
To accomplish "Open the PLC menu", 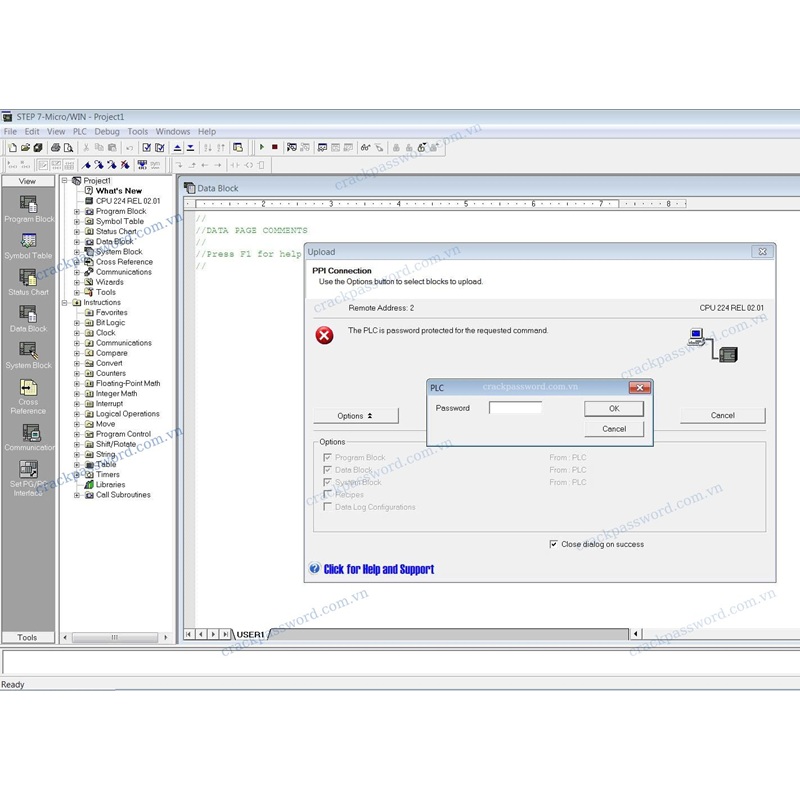I will click(x=80, y=132).
